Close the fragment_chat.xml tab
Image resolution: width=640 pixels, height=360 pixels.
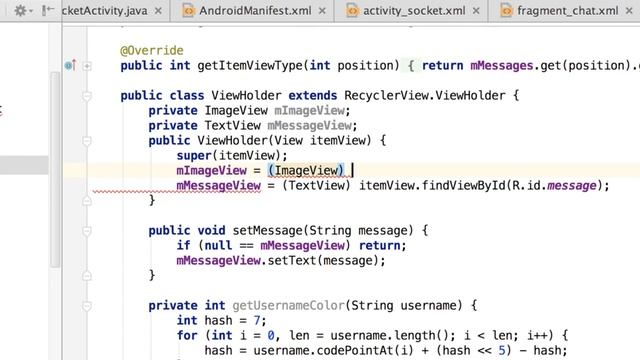[629, 11]
